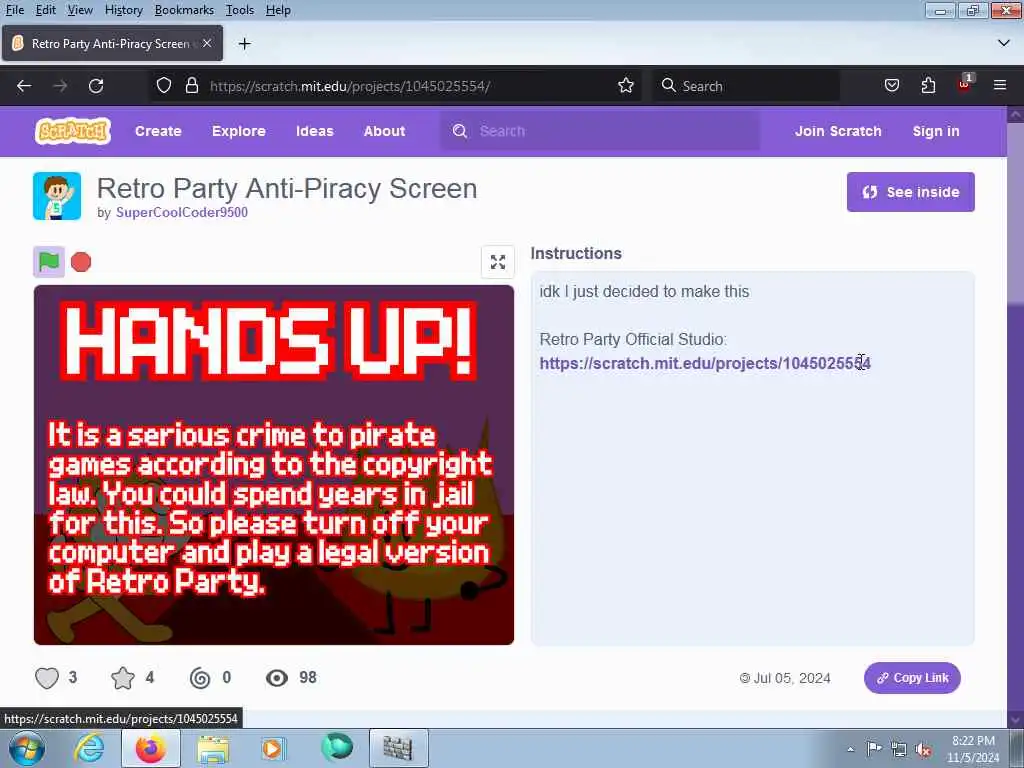This screenshot has height=768, width=1024.
Task: Click the network tray icon
Action: coord(899,749)
